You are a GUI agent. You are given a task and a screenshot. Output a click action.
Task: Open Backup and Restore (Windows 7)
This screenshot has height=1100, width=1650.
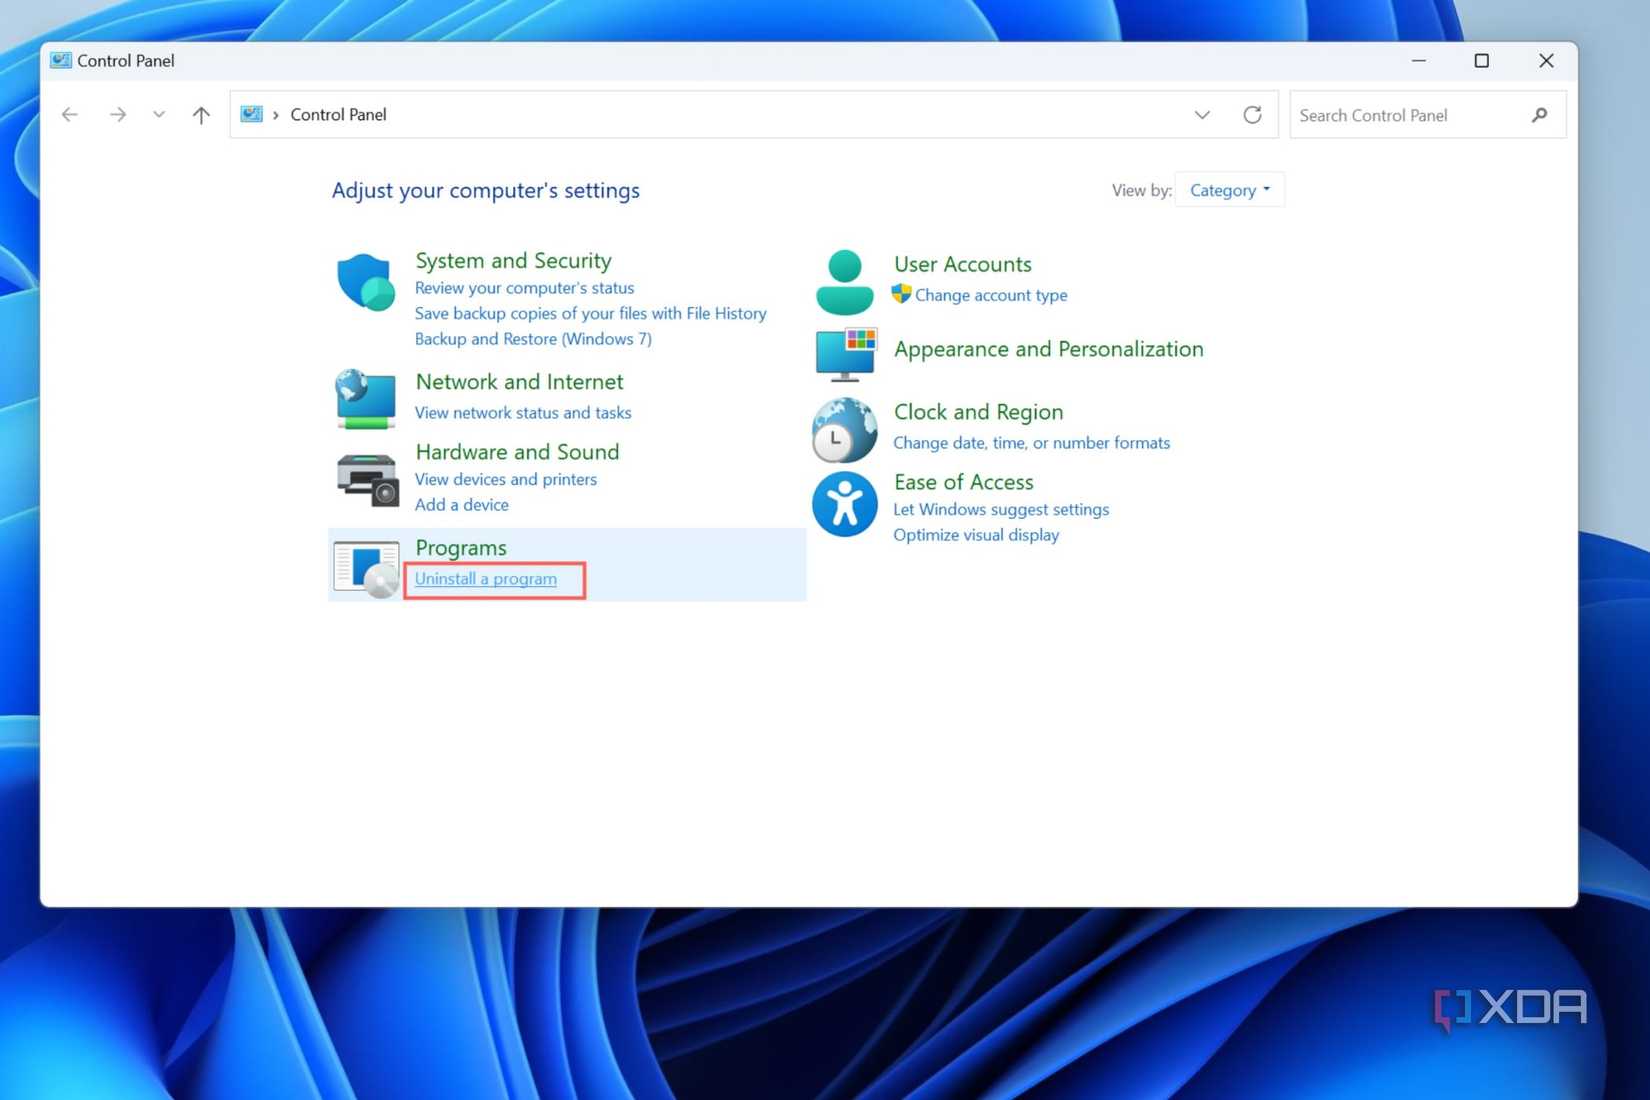click(x=533, y=339)
